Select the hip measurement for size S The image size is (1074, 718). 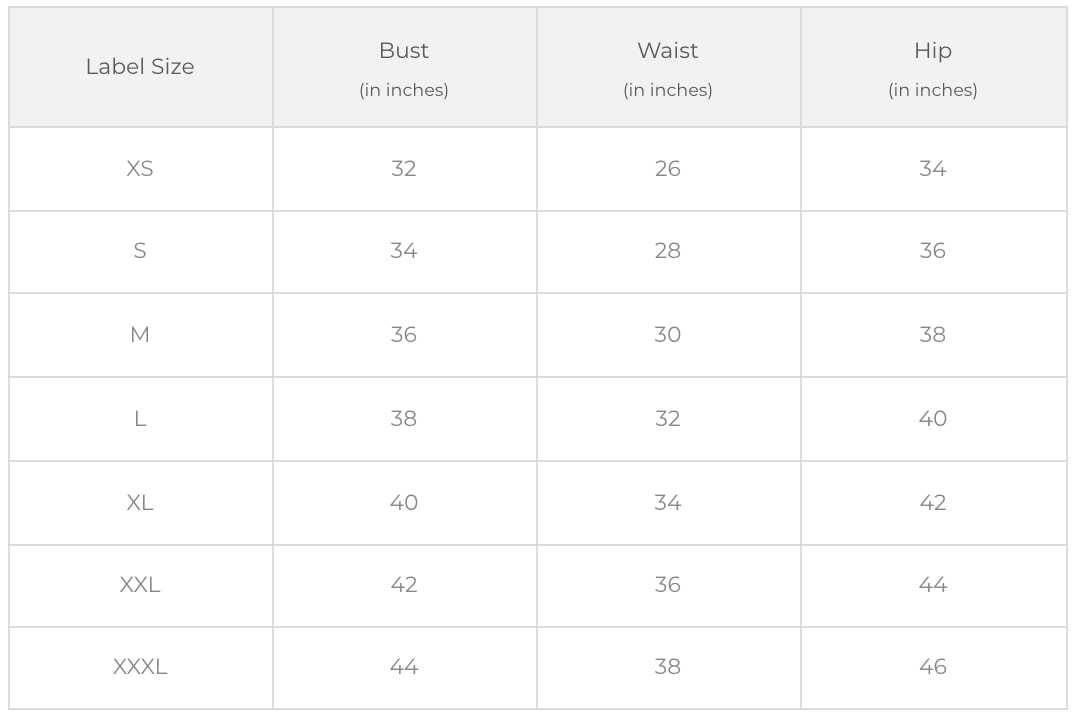coord(932,251)
